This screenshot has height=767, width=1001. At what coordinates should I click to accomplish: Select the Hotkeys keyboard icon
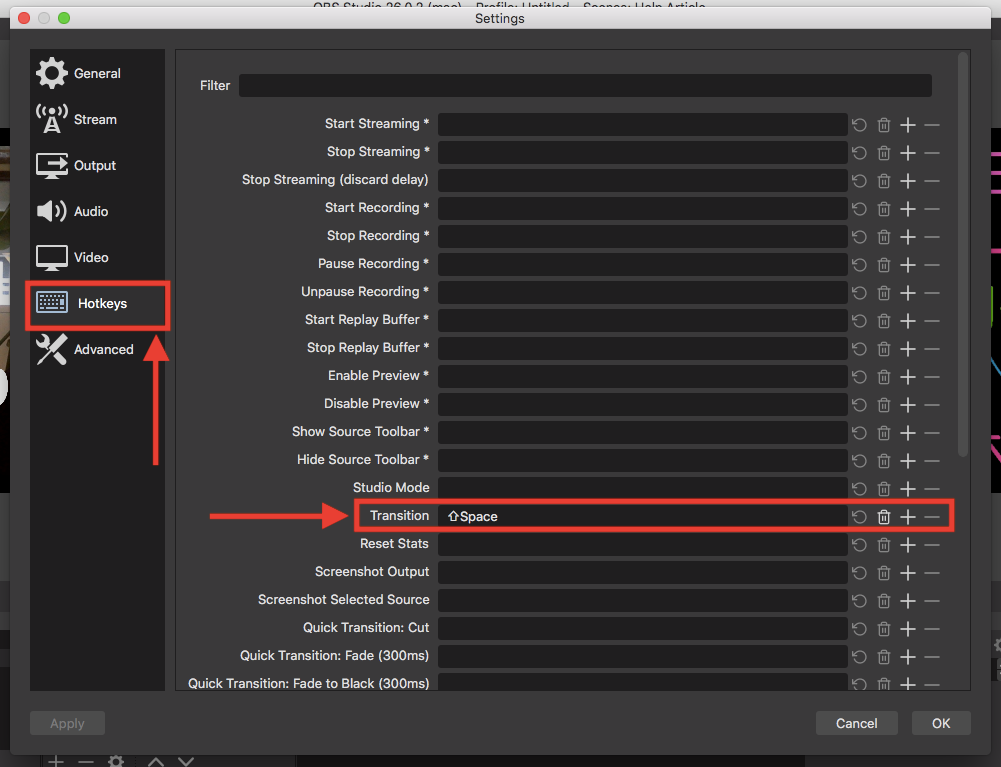(x=52, y=303)
